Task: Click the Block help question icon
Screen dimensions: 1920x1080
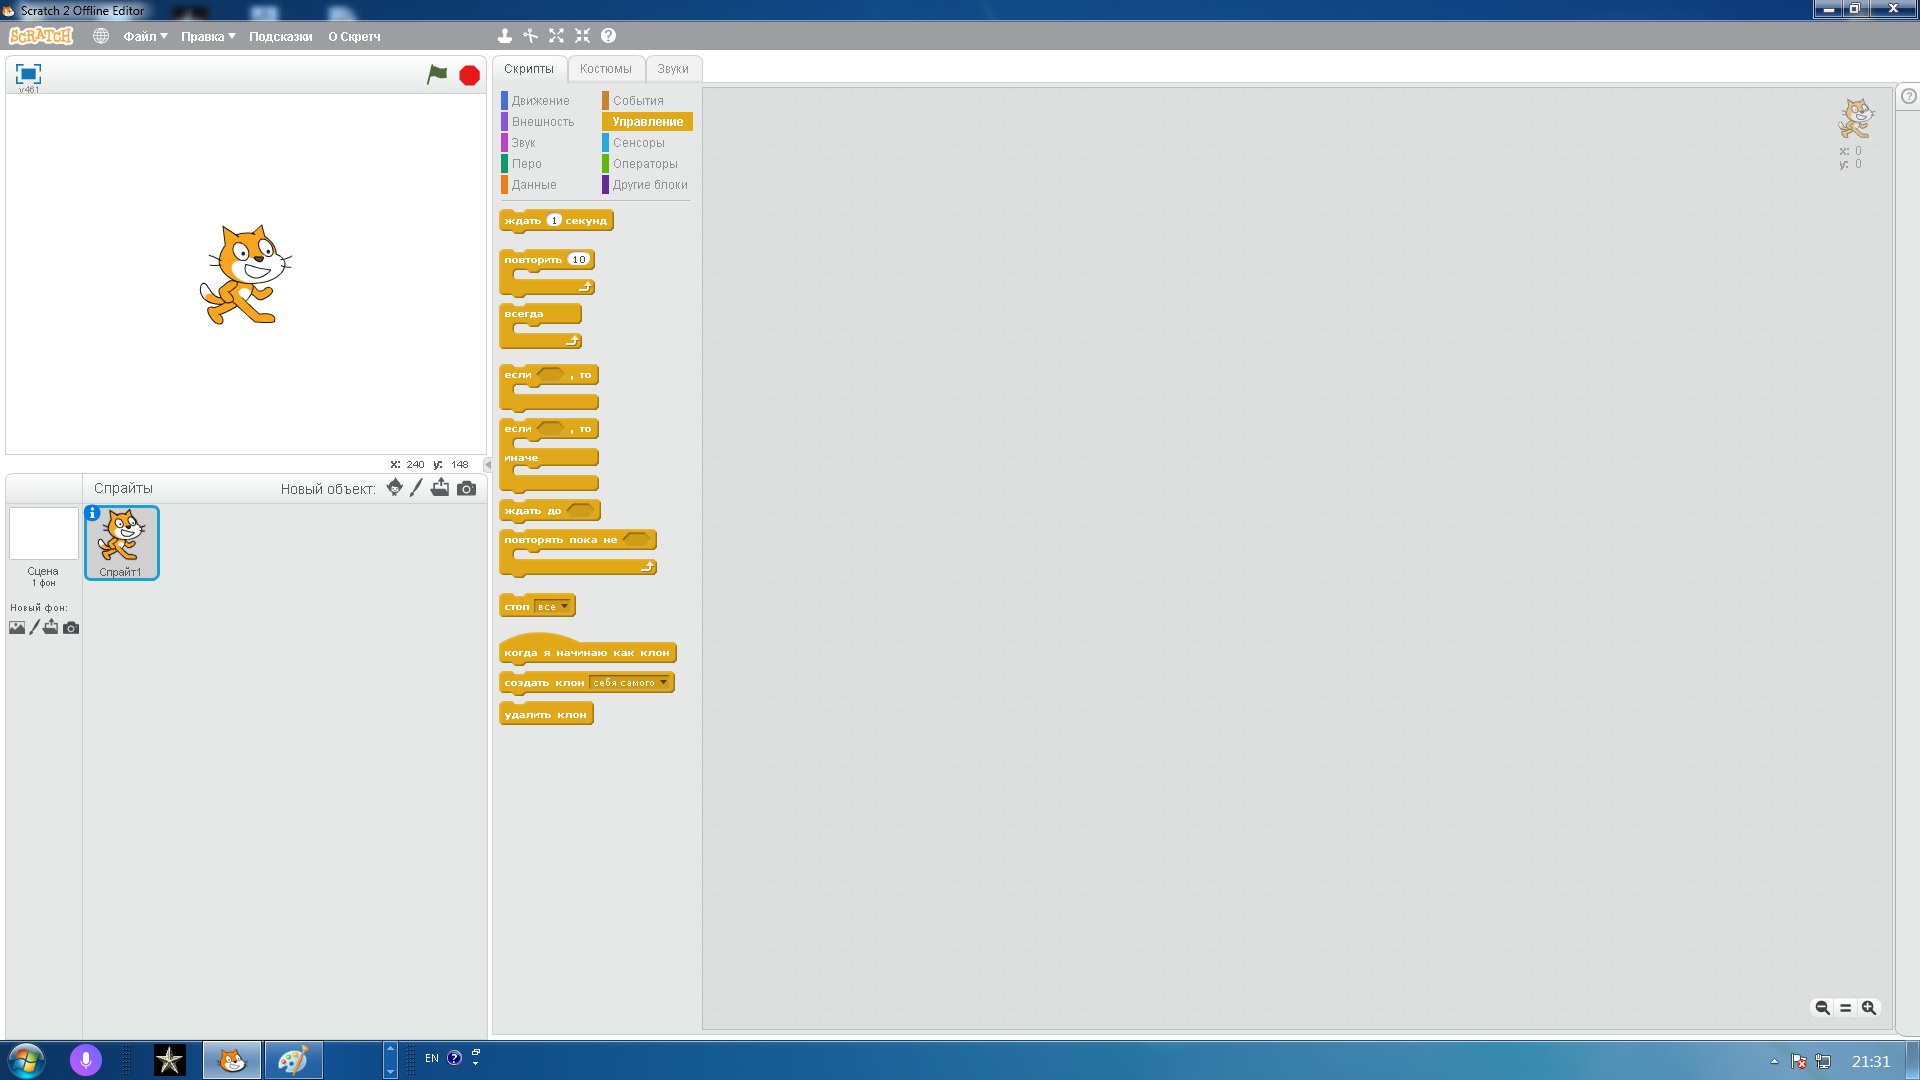Action: point(608,36)
